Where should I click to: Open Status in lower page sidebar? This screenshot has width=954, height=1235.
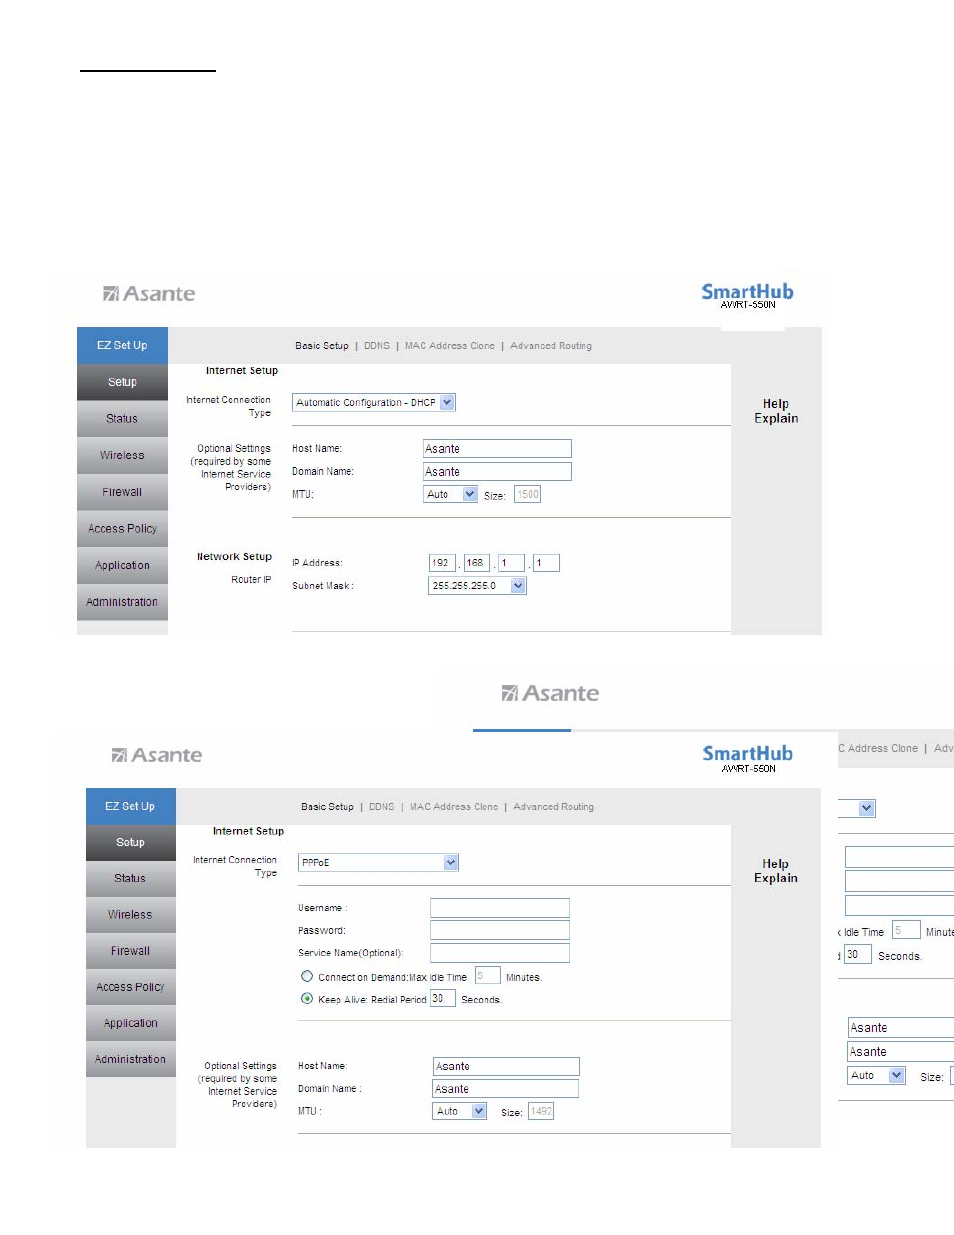tap(130, 878)
